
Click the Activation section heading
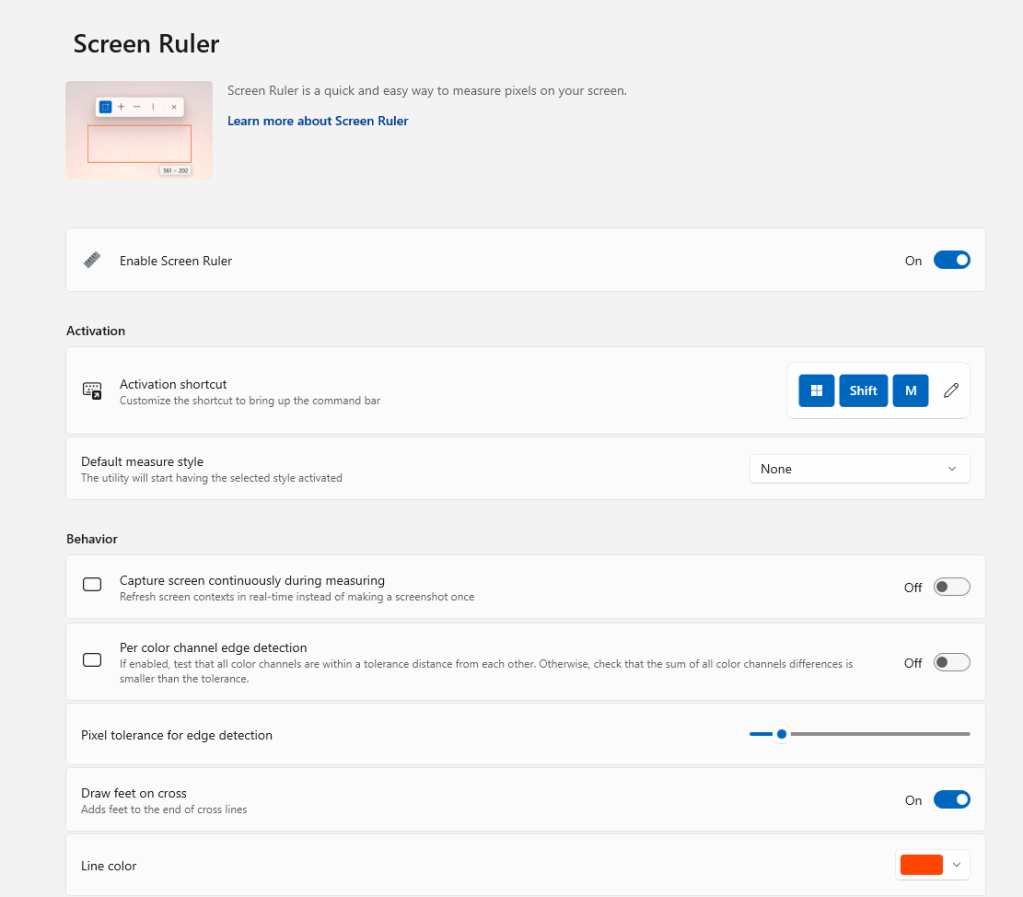click(x=96, y=331)
